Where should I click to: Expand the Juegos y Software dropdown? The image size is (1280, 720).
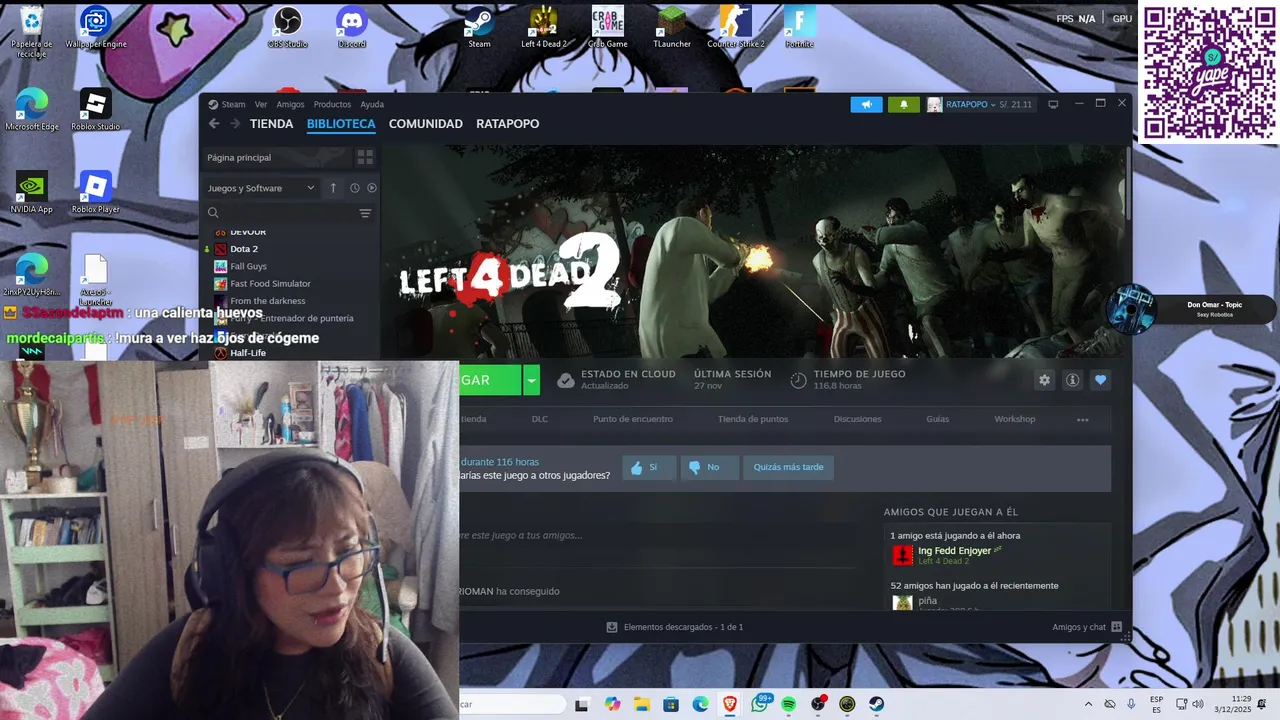(261, 188)
